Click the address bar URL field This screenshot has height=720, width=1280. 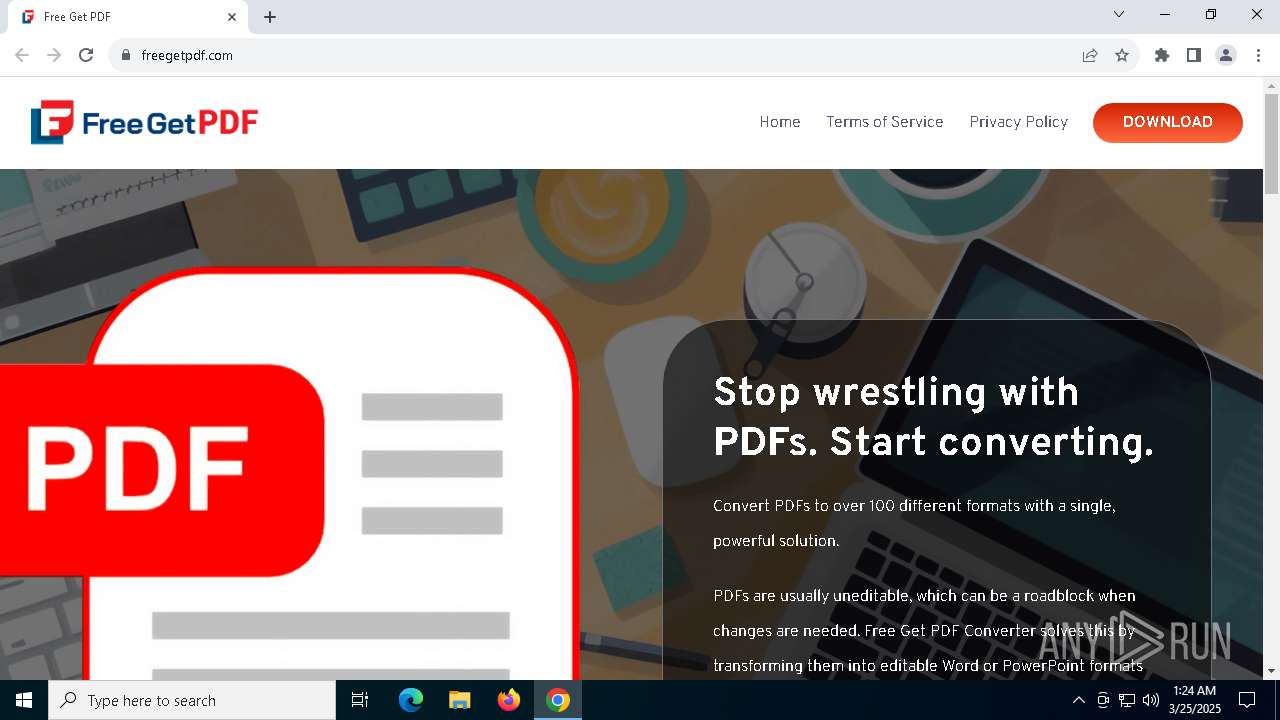[x=600, y=55]
